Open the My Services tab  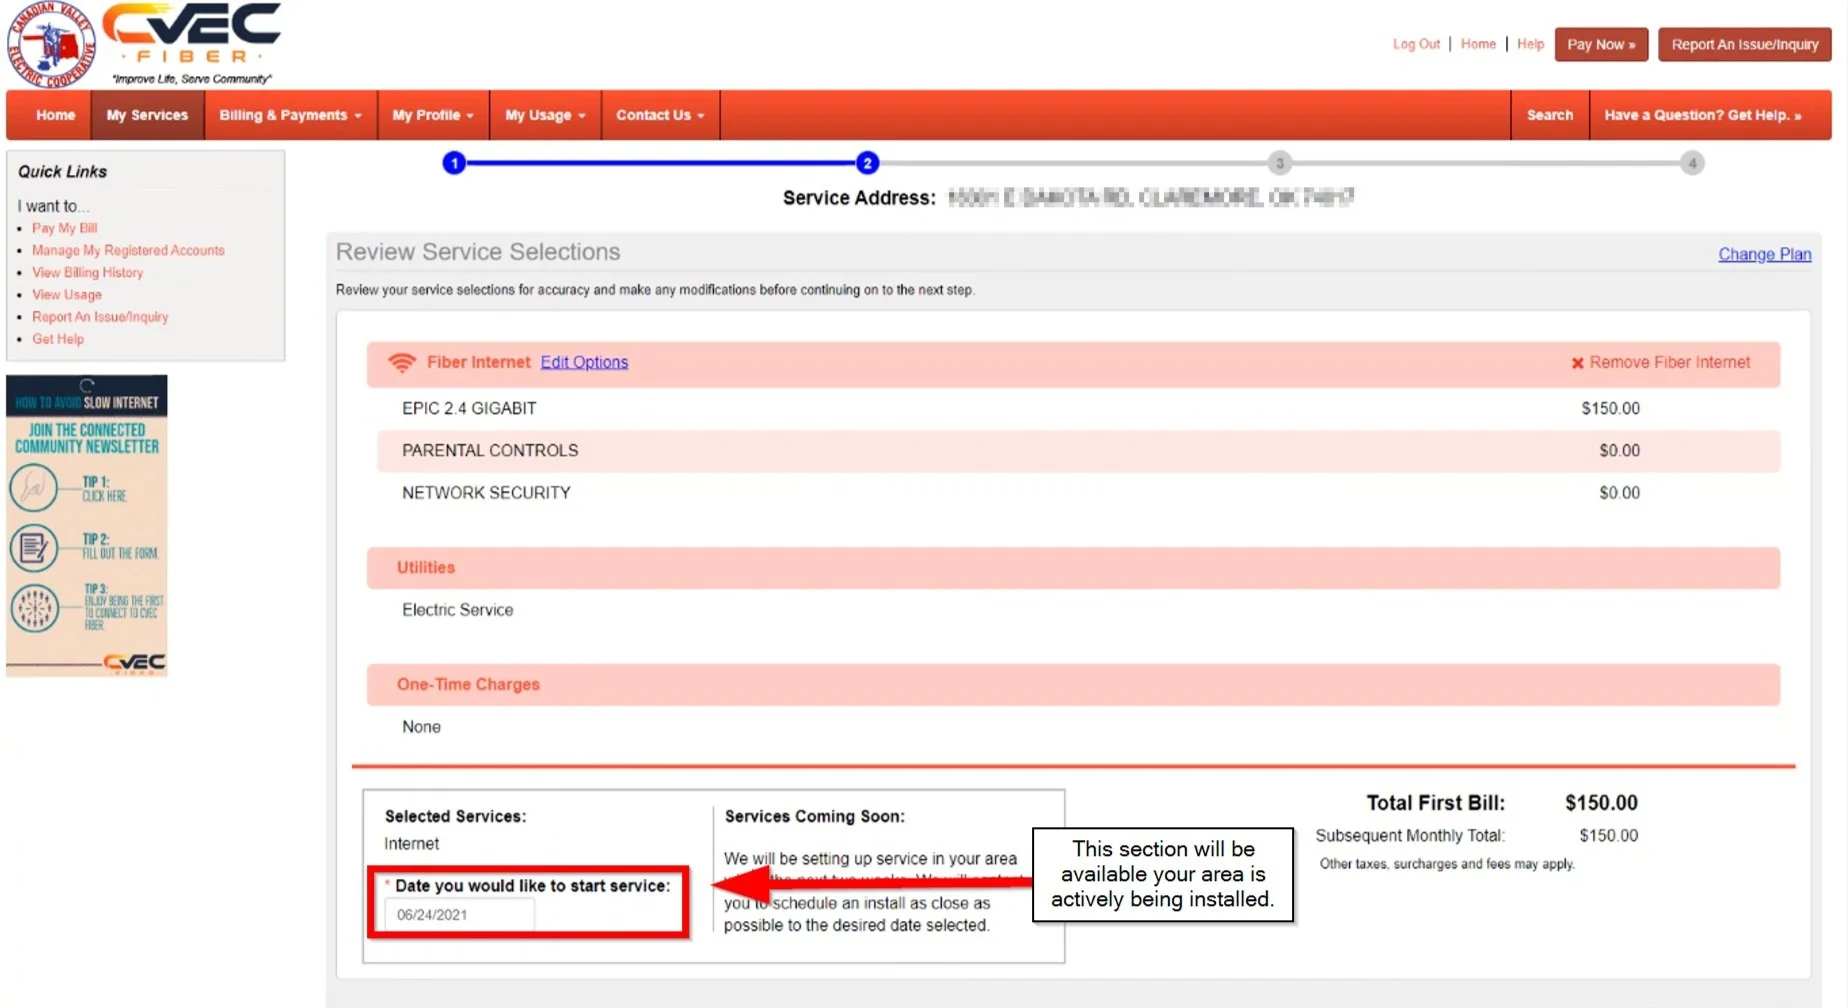pos(147,115)
